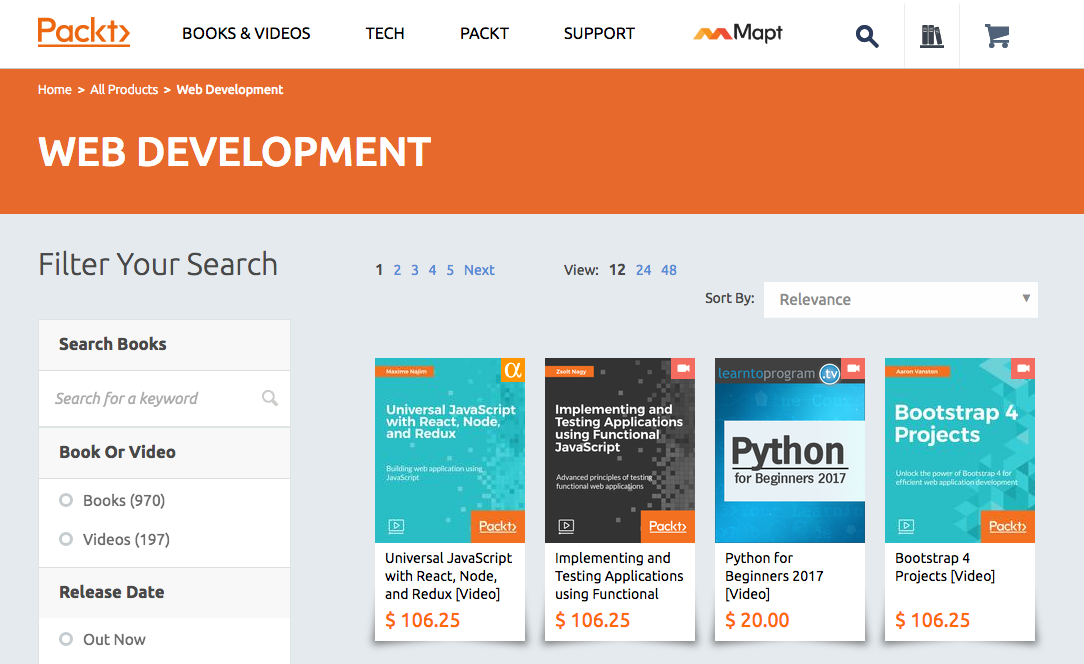
Task: Select the Videos (197) radio button
Action: click(x=66, y=539)
